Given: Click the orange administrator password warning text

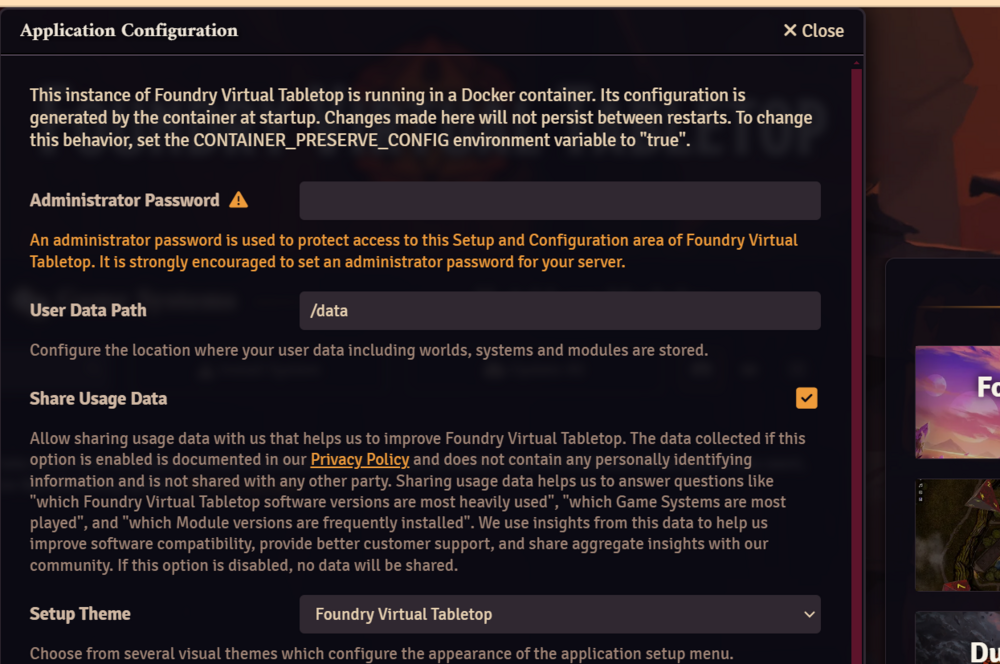Looking at the screenshot, I should tap(413, 251).
